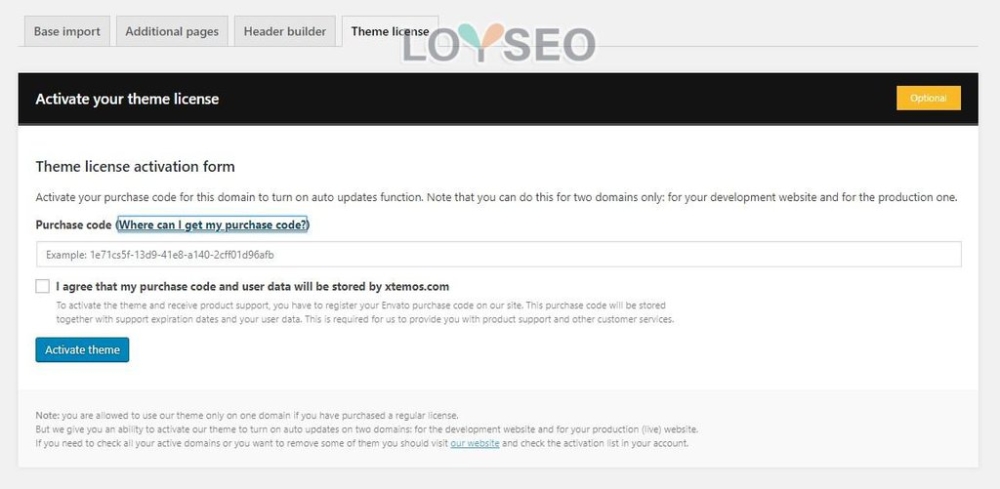Screen dimensions: 1000x489
Task: Focus the purchase code input field
Action: coord(498,254)
